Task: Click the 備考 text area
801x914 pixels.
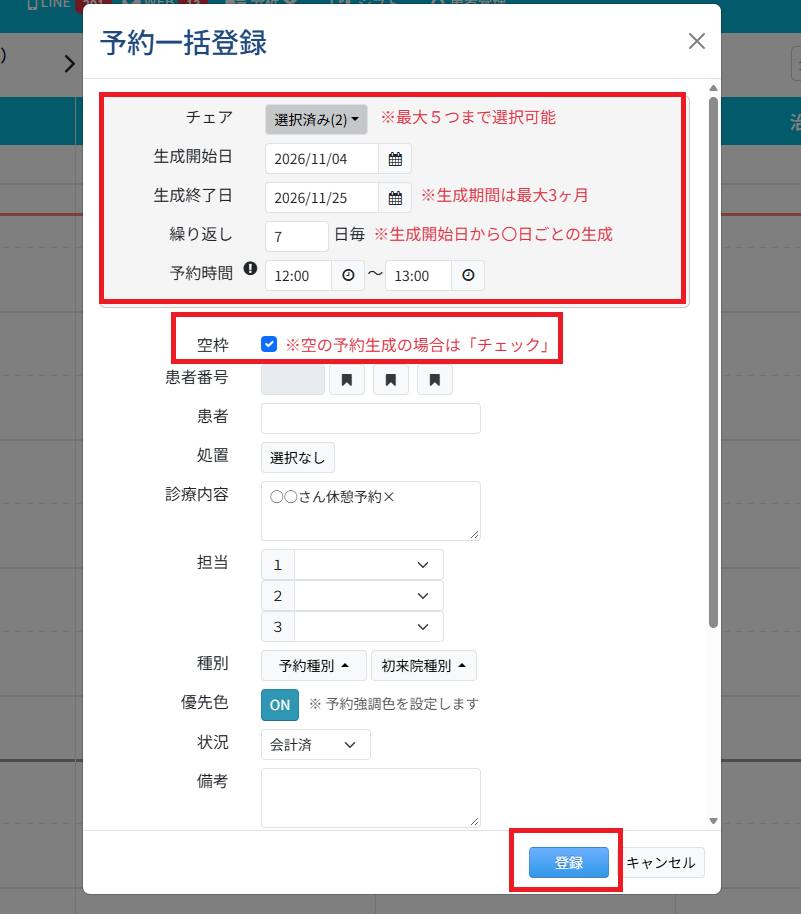Action: (x=371, y=797)
